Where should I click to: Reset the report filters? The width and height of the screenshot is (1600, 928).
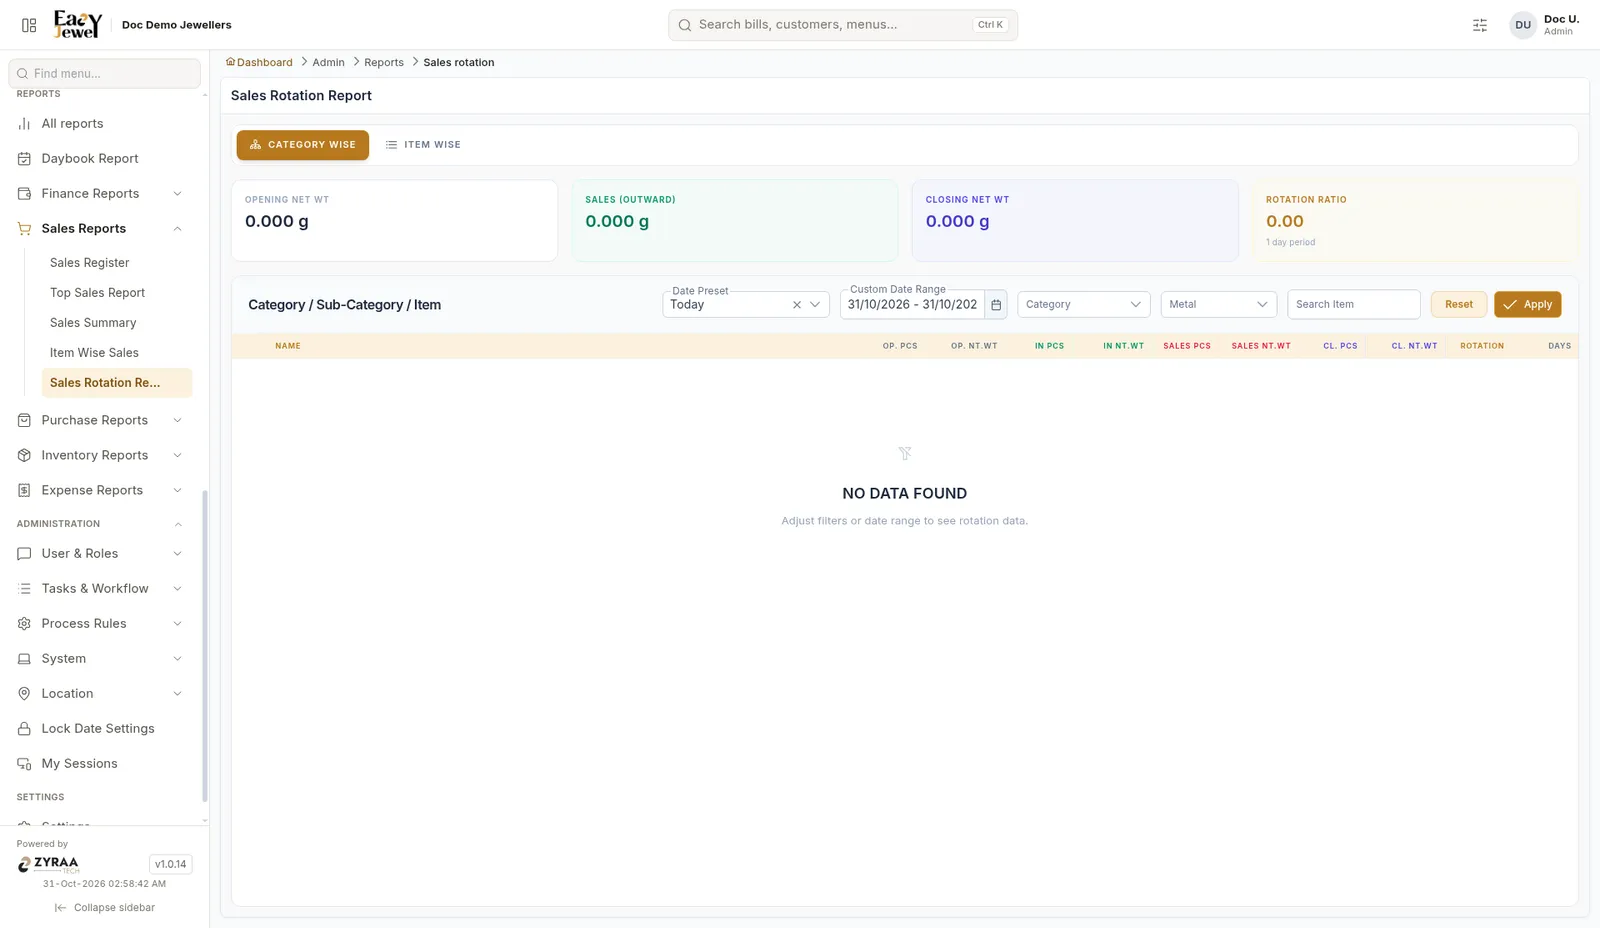(1458, 304)
